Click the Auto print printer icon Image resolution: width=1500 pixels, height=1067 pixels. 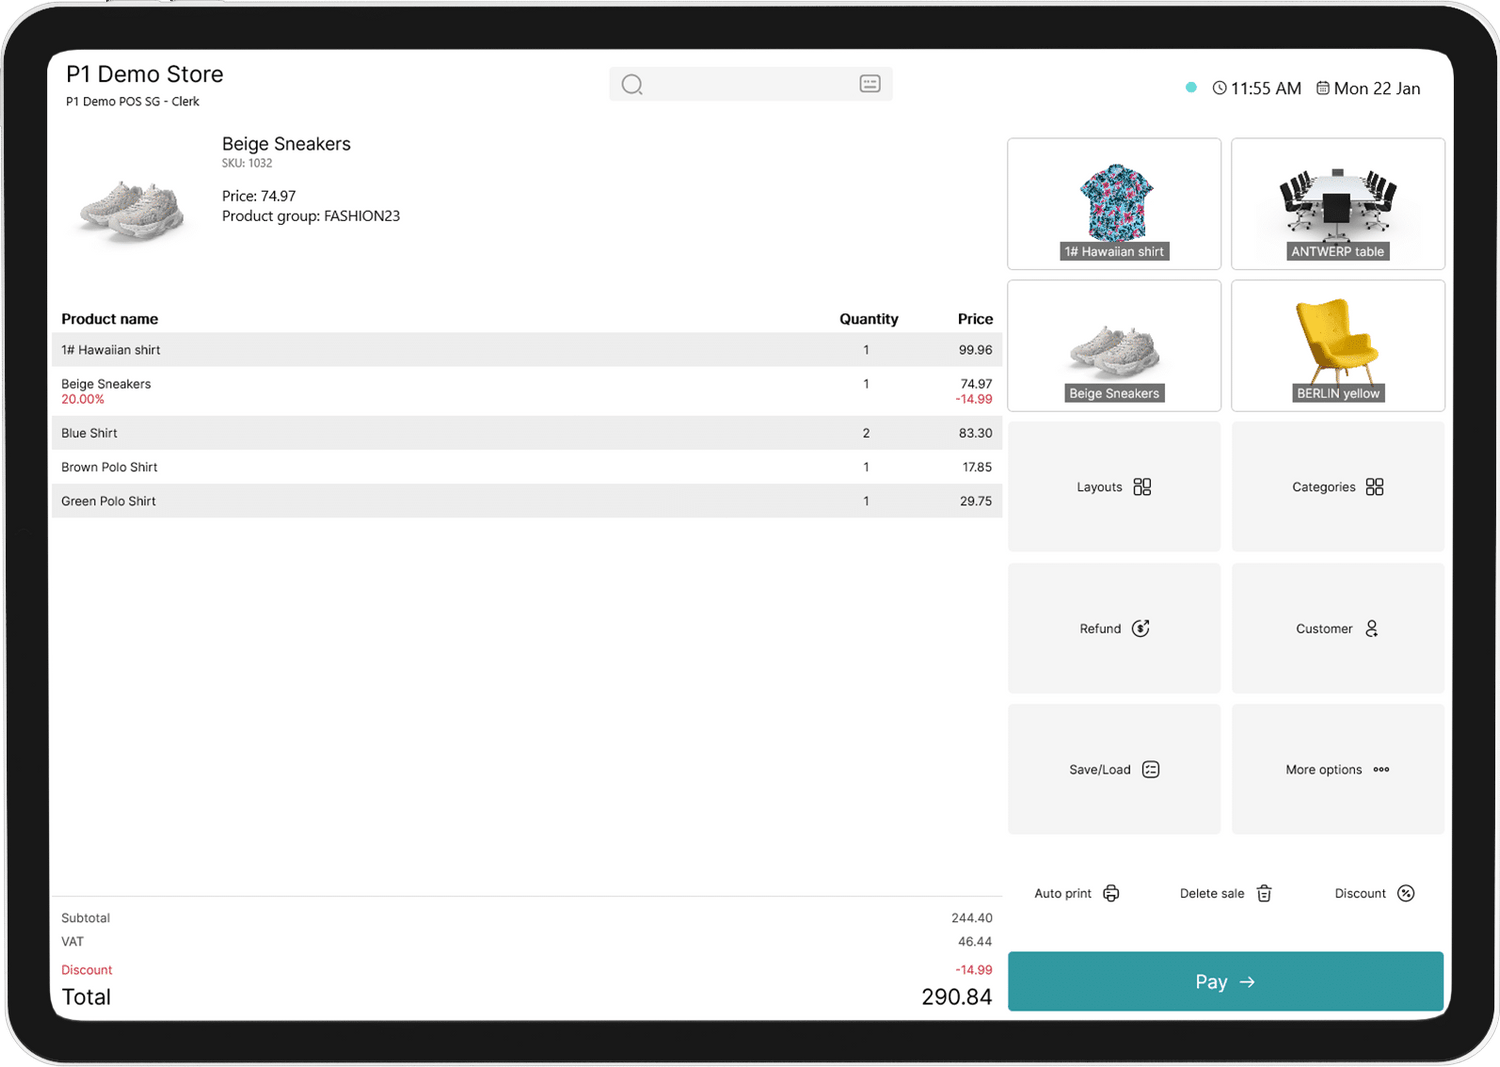(1111, 893)
